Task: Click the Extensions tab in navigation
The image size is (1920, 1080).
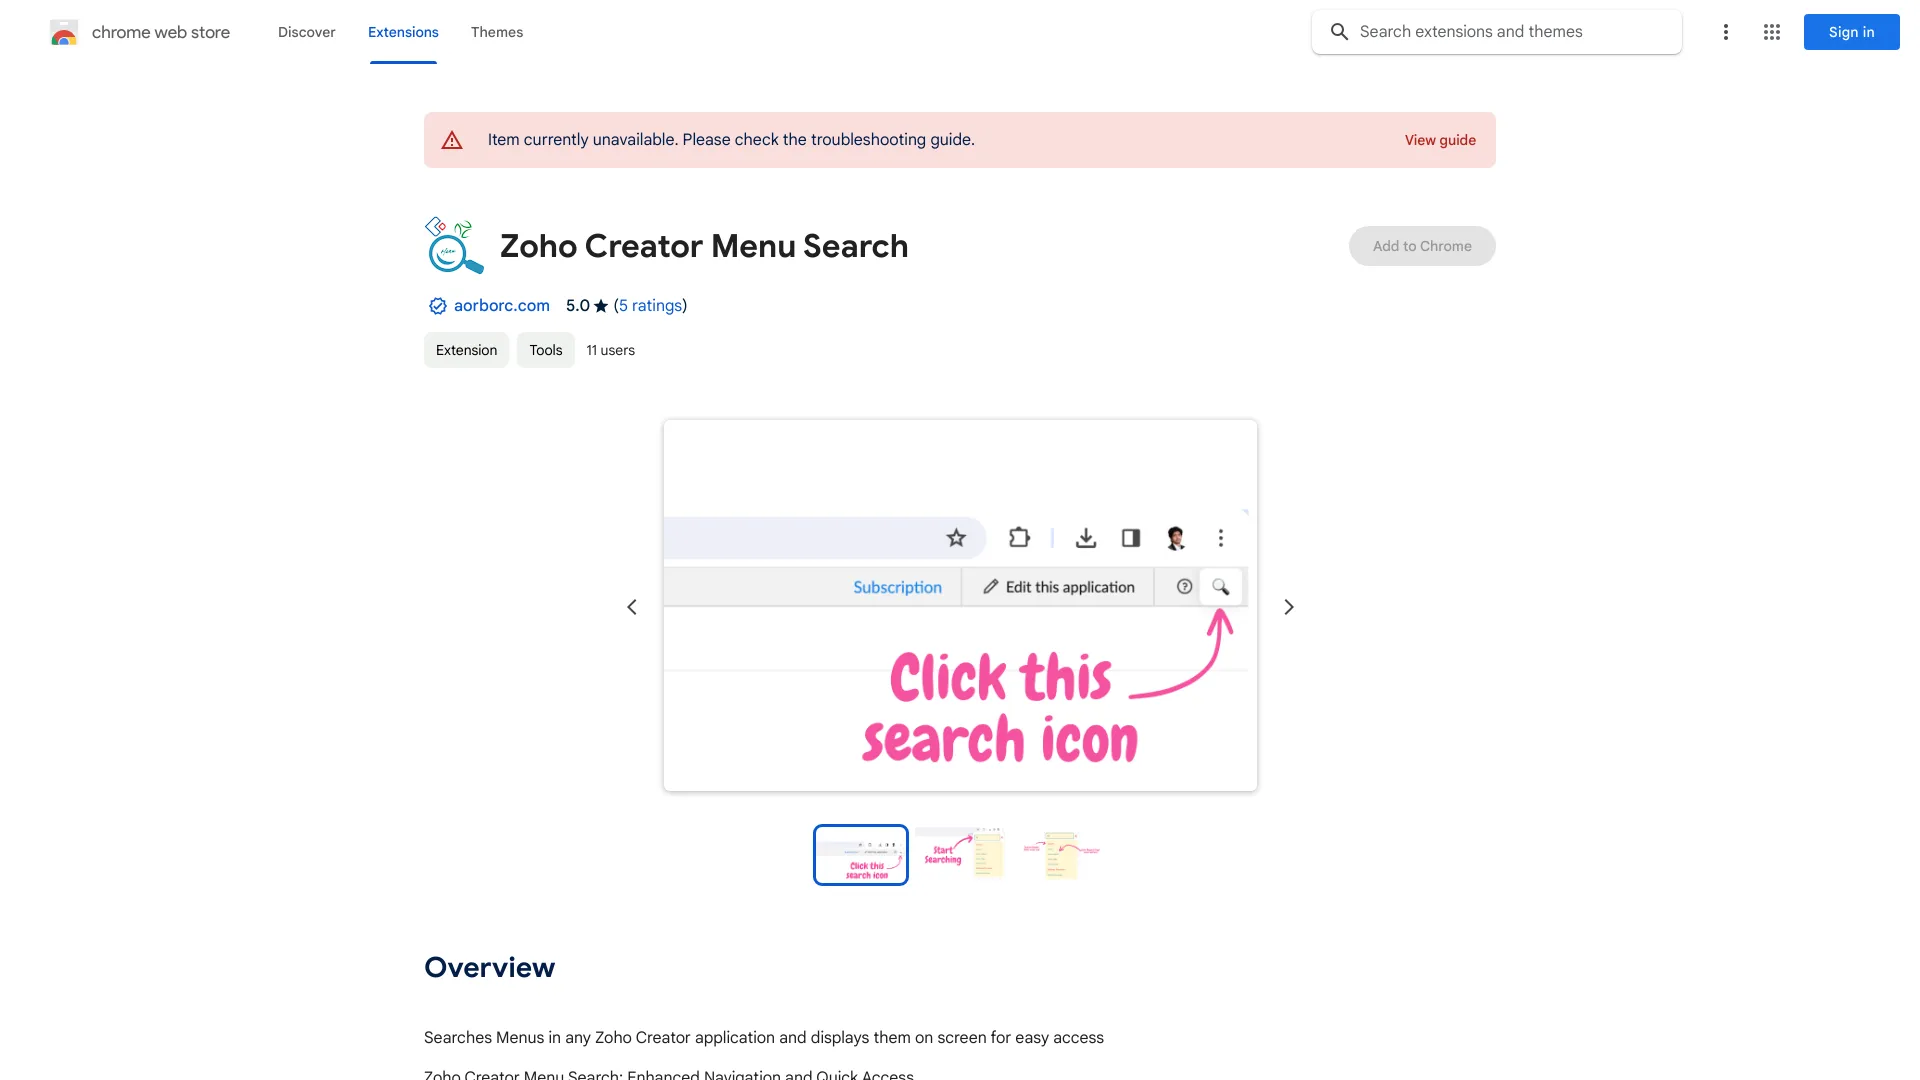Action: [x=402, y=32]
